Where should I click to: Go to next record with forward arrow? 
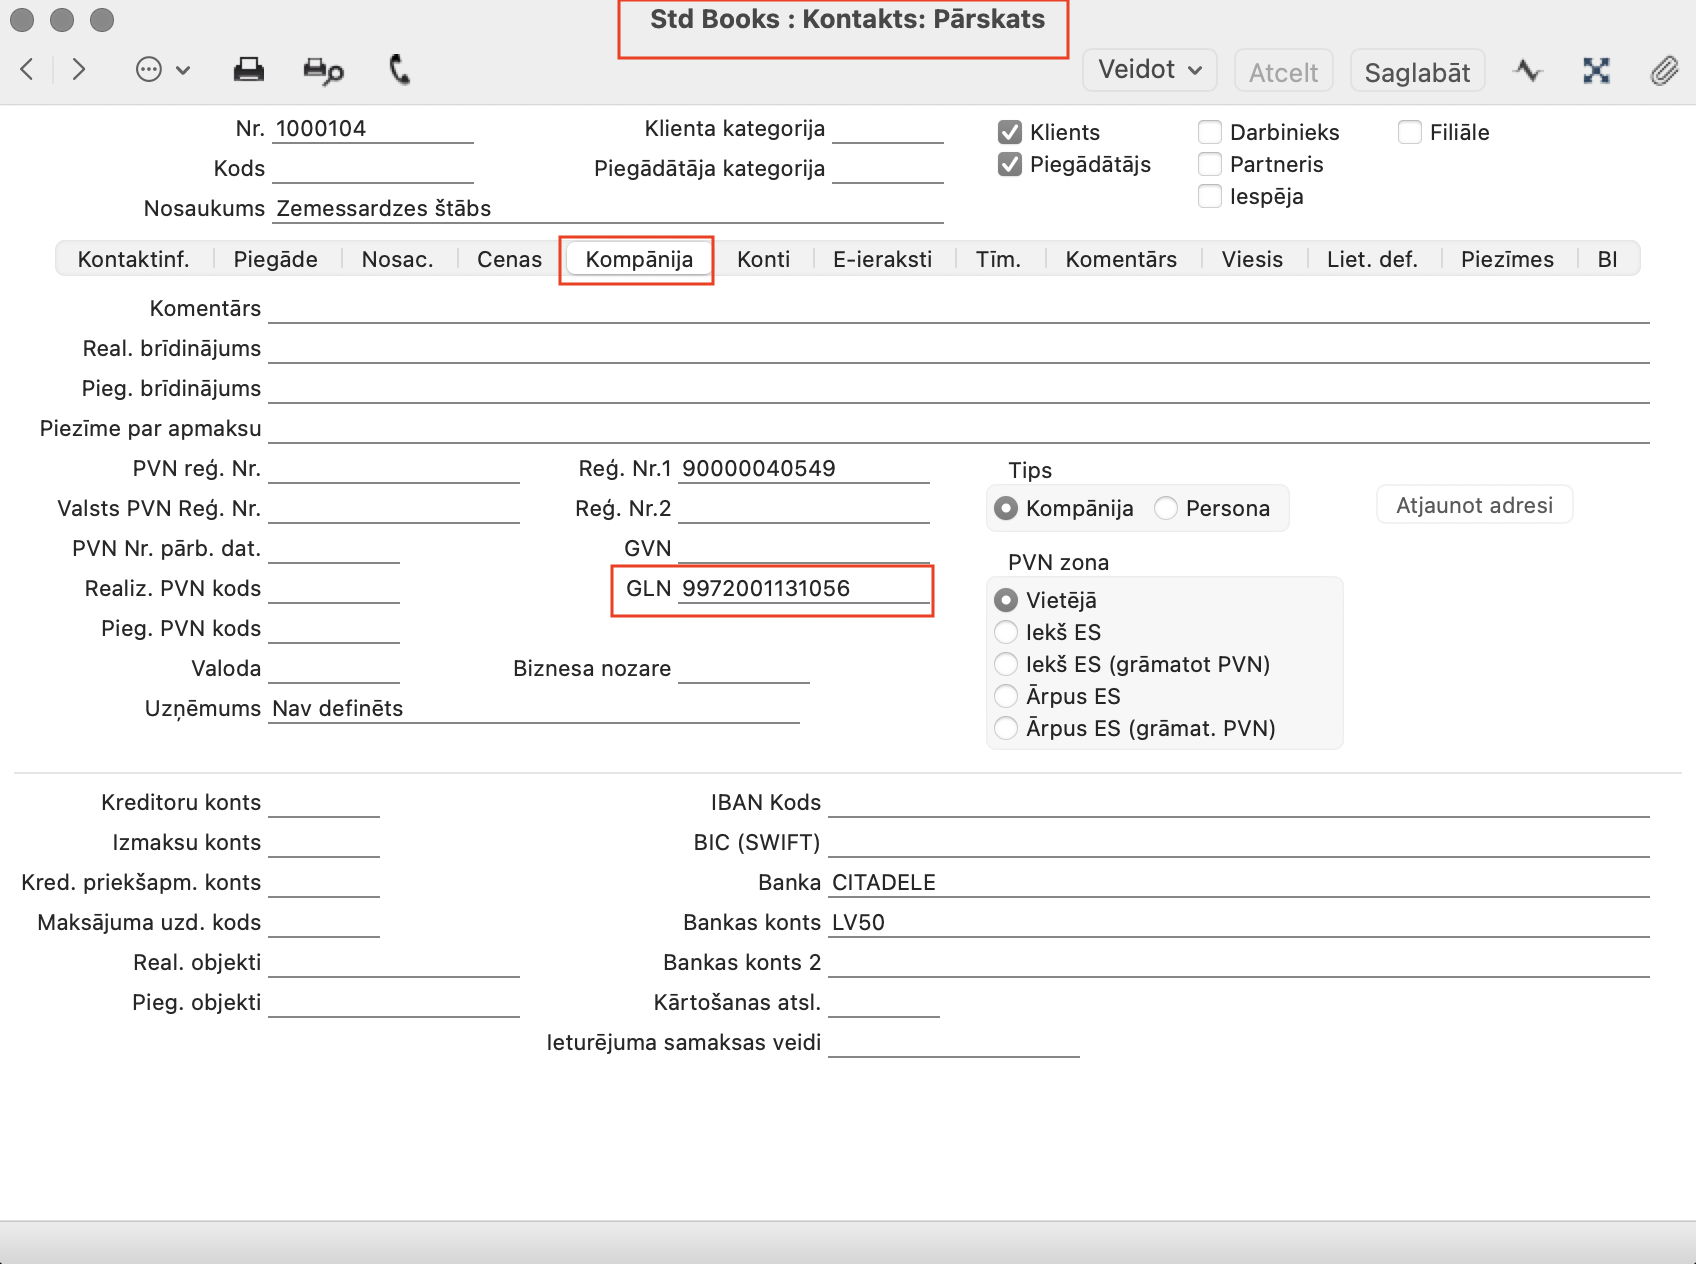click(79, 69)
